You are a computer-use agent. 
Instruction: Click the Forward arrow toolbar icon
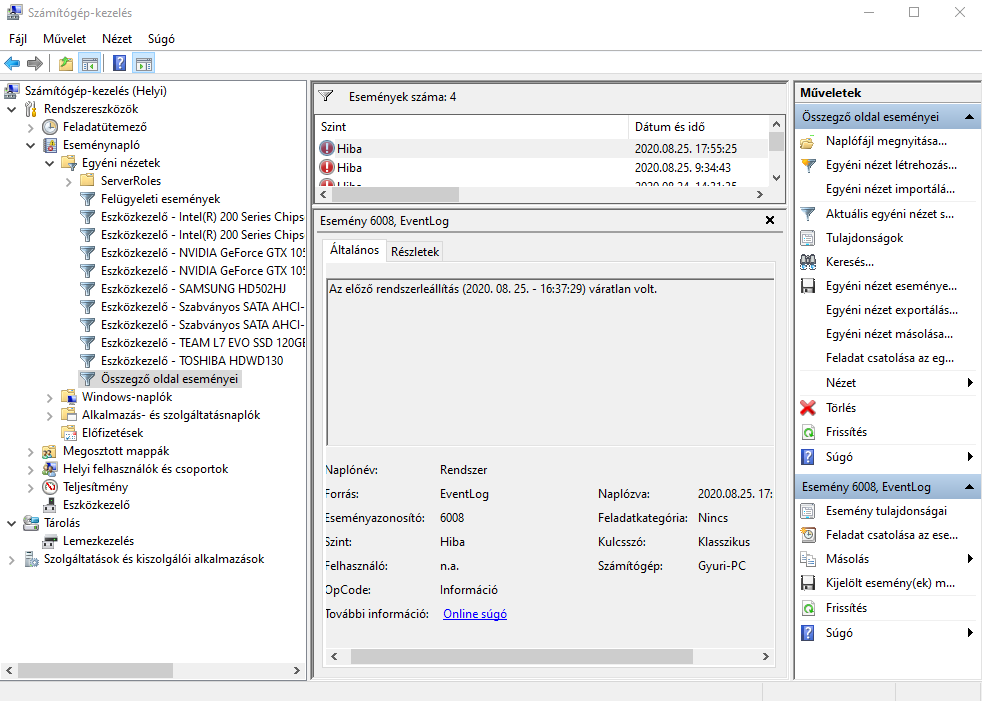pyautogui.click(x=35, y=63)
